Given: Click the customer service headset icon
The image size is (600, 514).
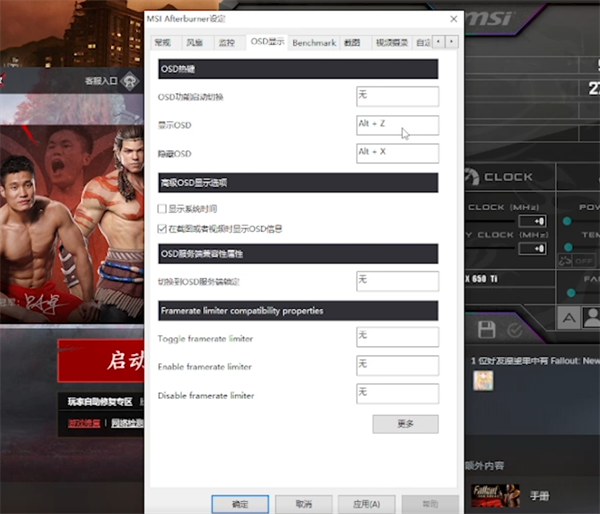Looking at the screenshot, I should coord(129,81).
